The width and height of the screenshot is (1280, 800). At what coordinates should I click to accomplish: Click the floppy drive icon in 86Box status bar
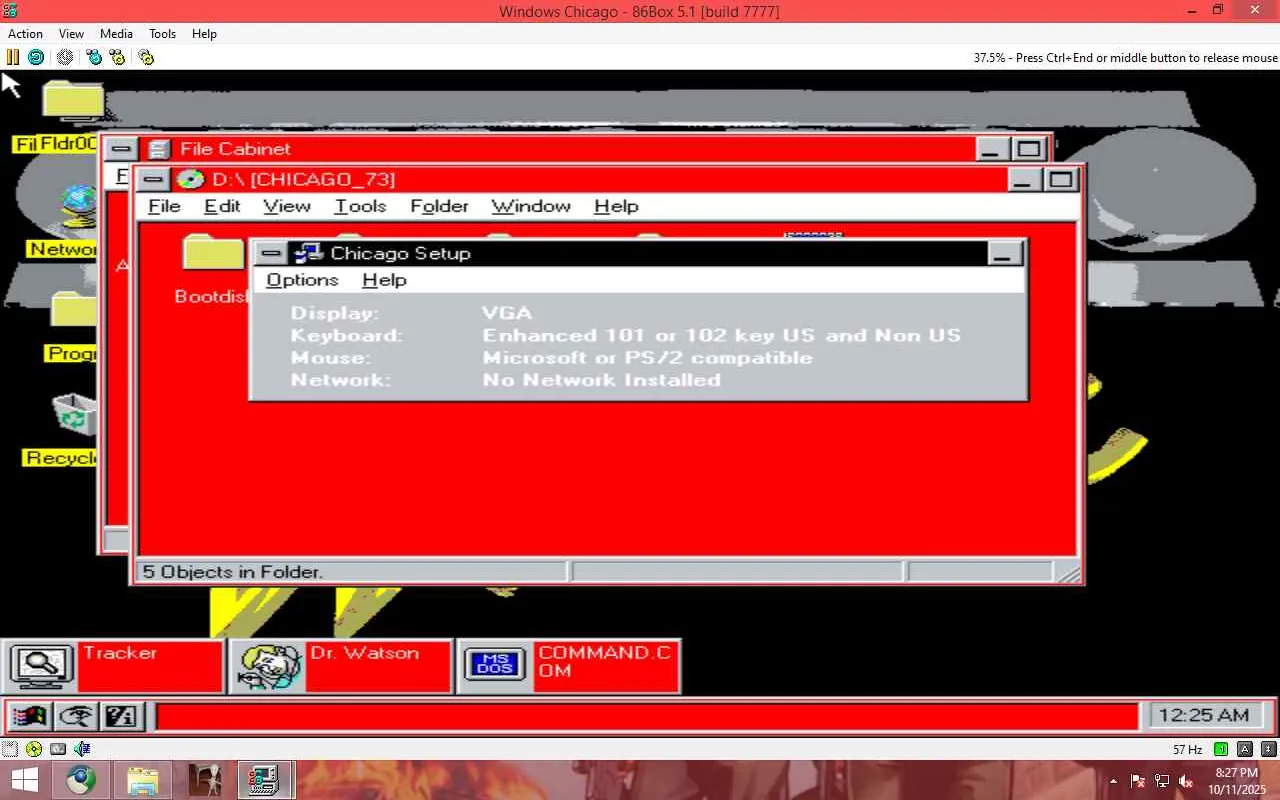[10, 748]
